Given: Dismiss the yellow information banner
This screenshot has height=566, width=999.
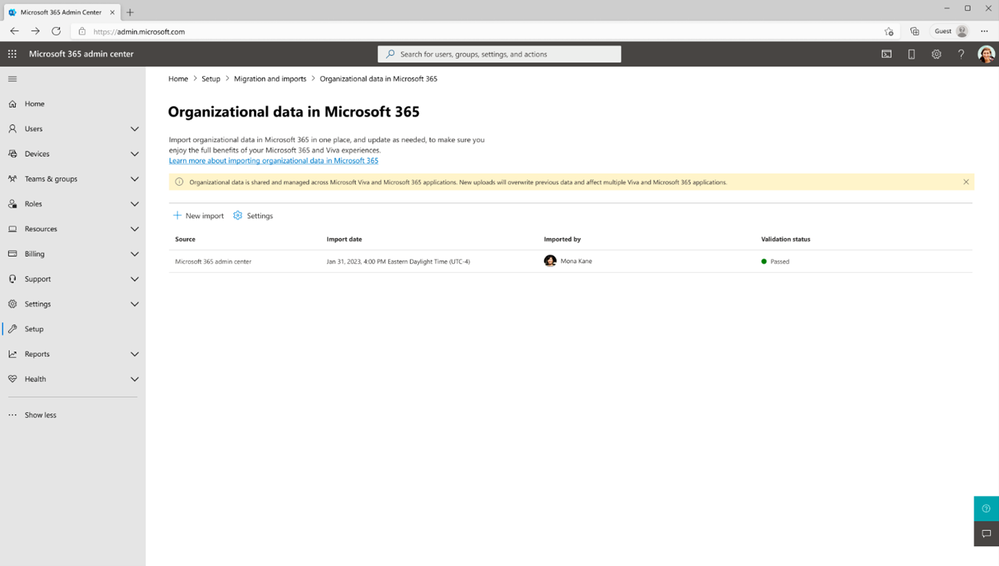Looking at the screenshot, I should [966, 182].
